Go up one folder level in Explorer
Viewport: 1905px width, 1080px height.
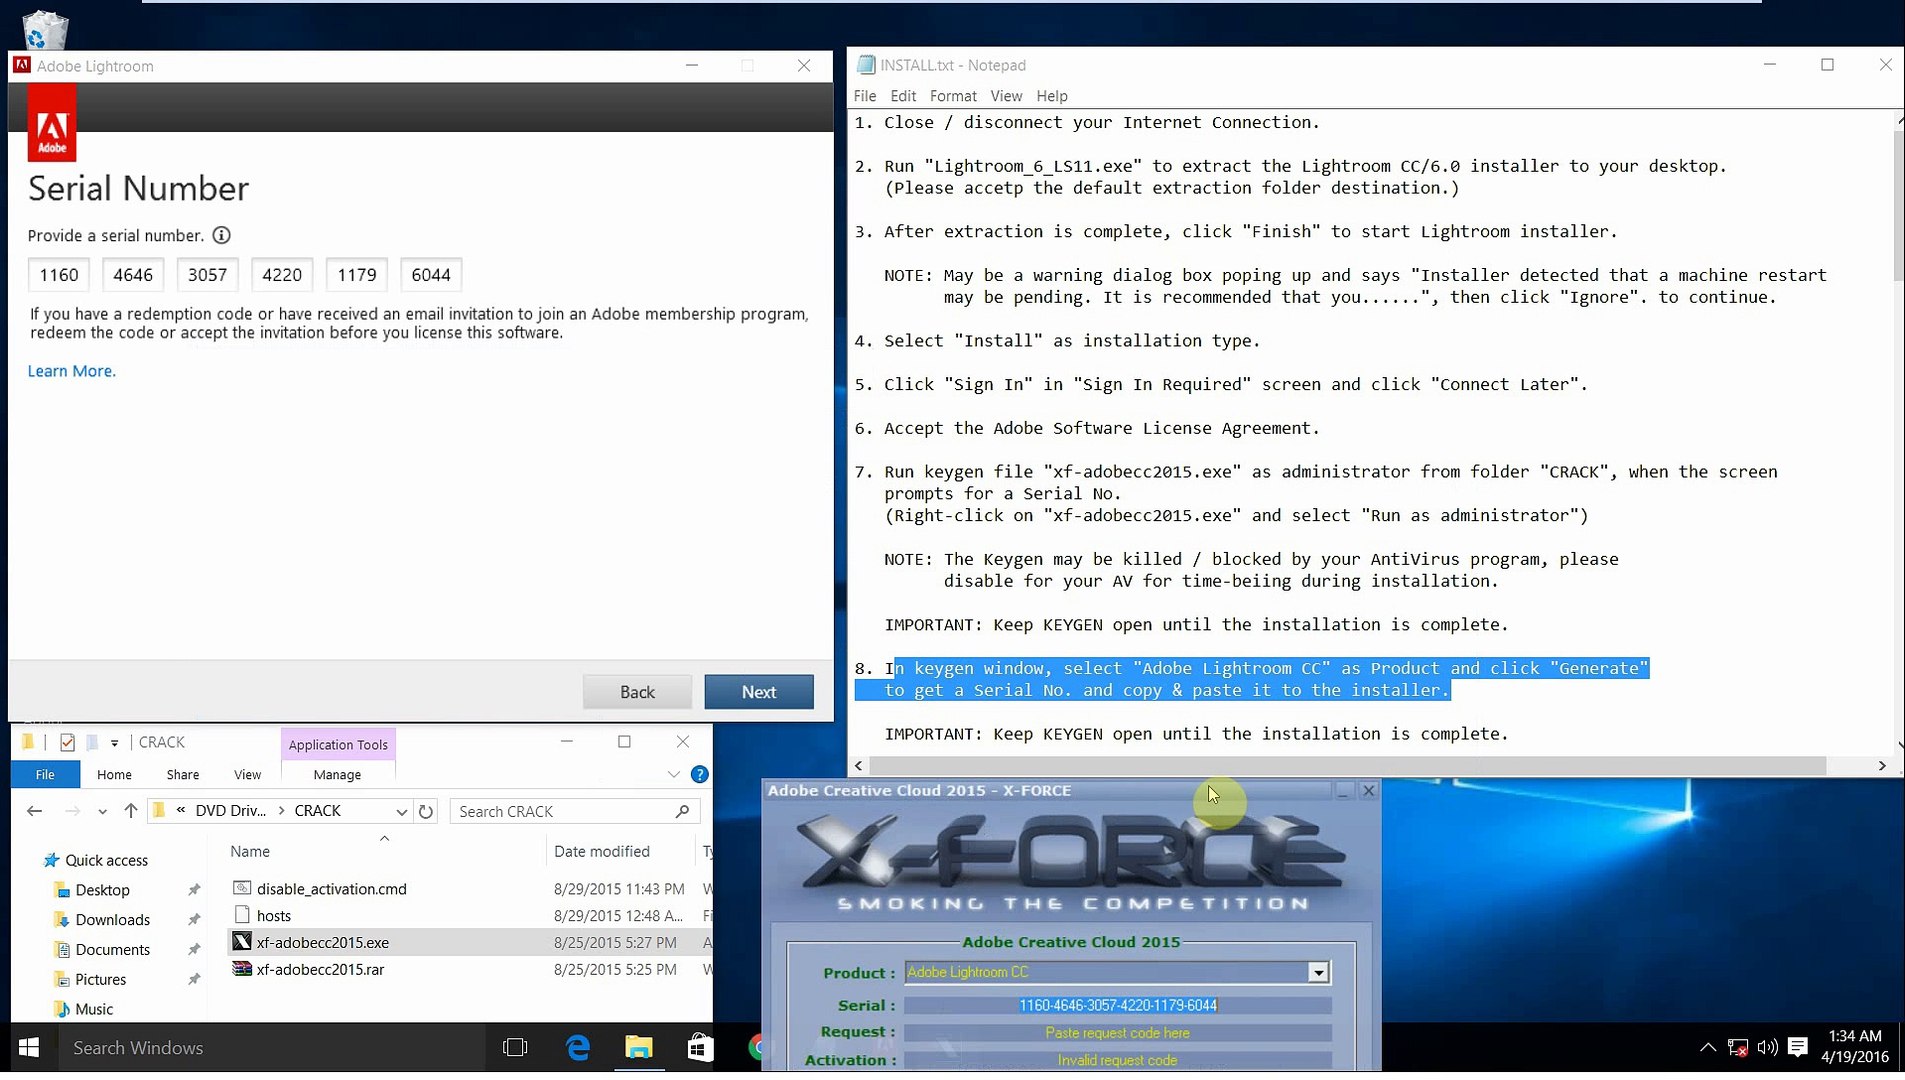tap(130, 811)
